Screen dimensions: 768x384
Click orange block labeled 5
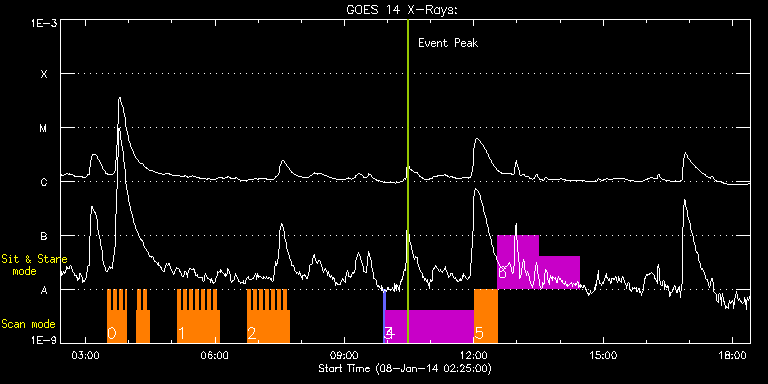click(x=486, y=316)
